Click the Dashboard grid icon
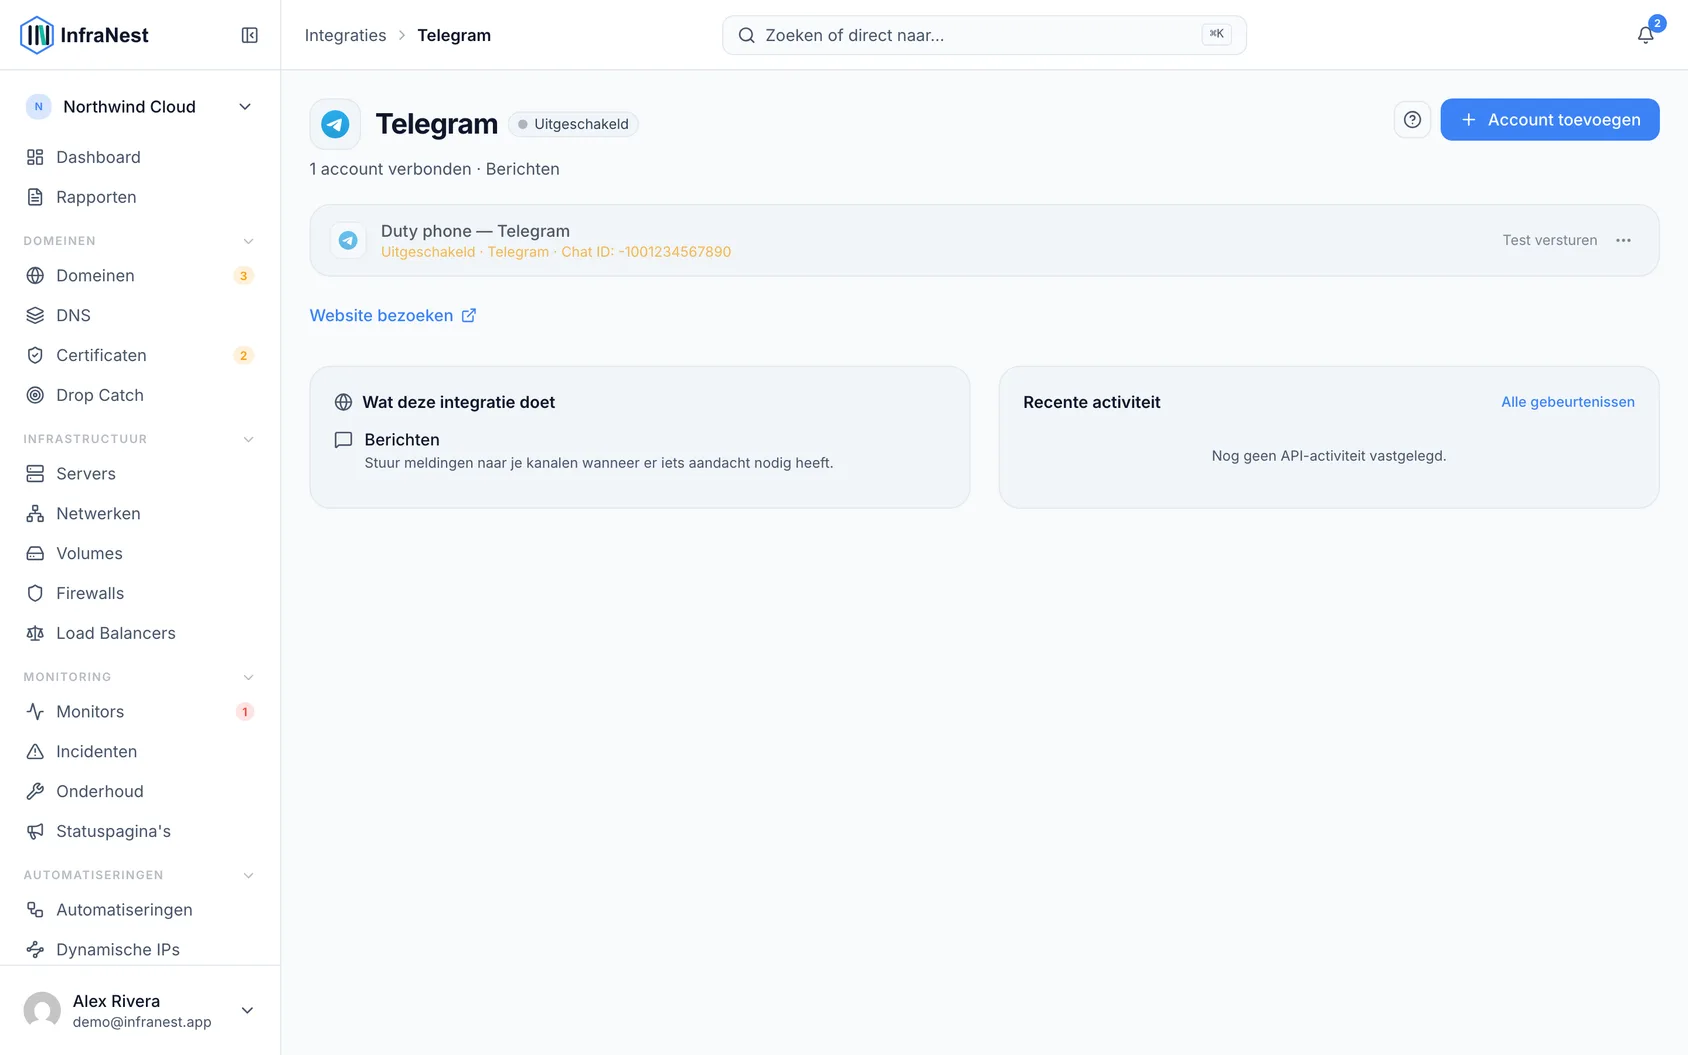The width and height of the screenshot is (1688, 1055). 35,157
